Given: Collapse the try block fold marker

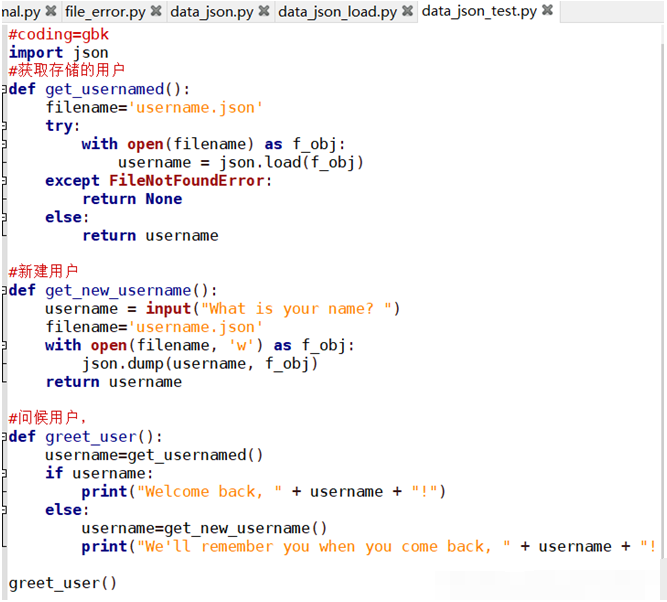Looking at the screenshot, I should [x=4, y=126].
